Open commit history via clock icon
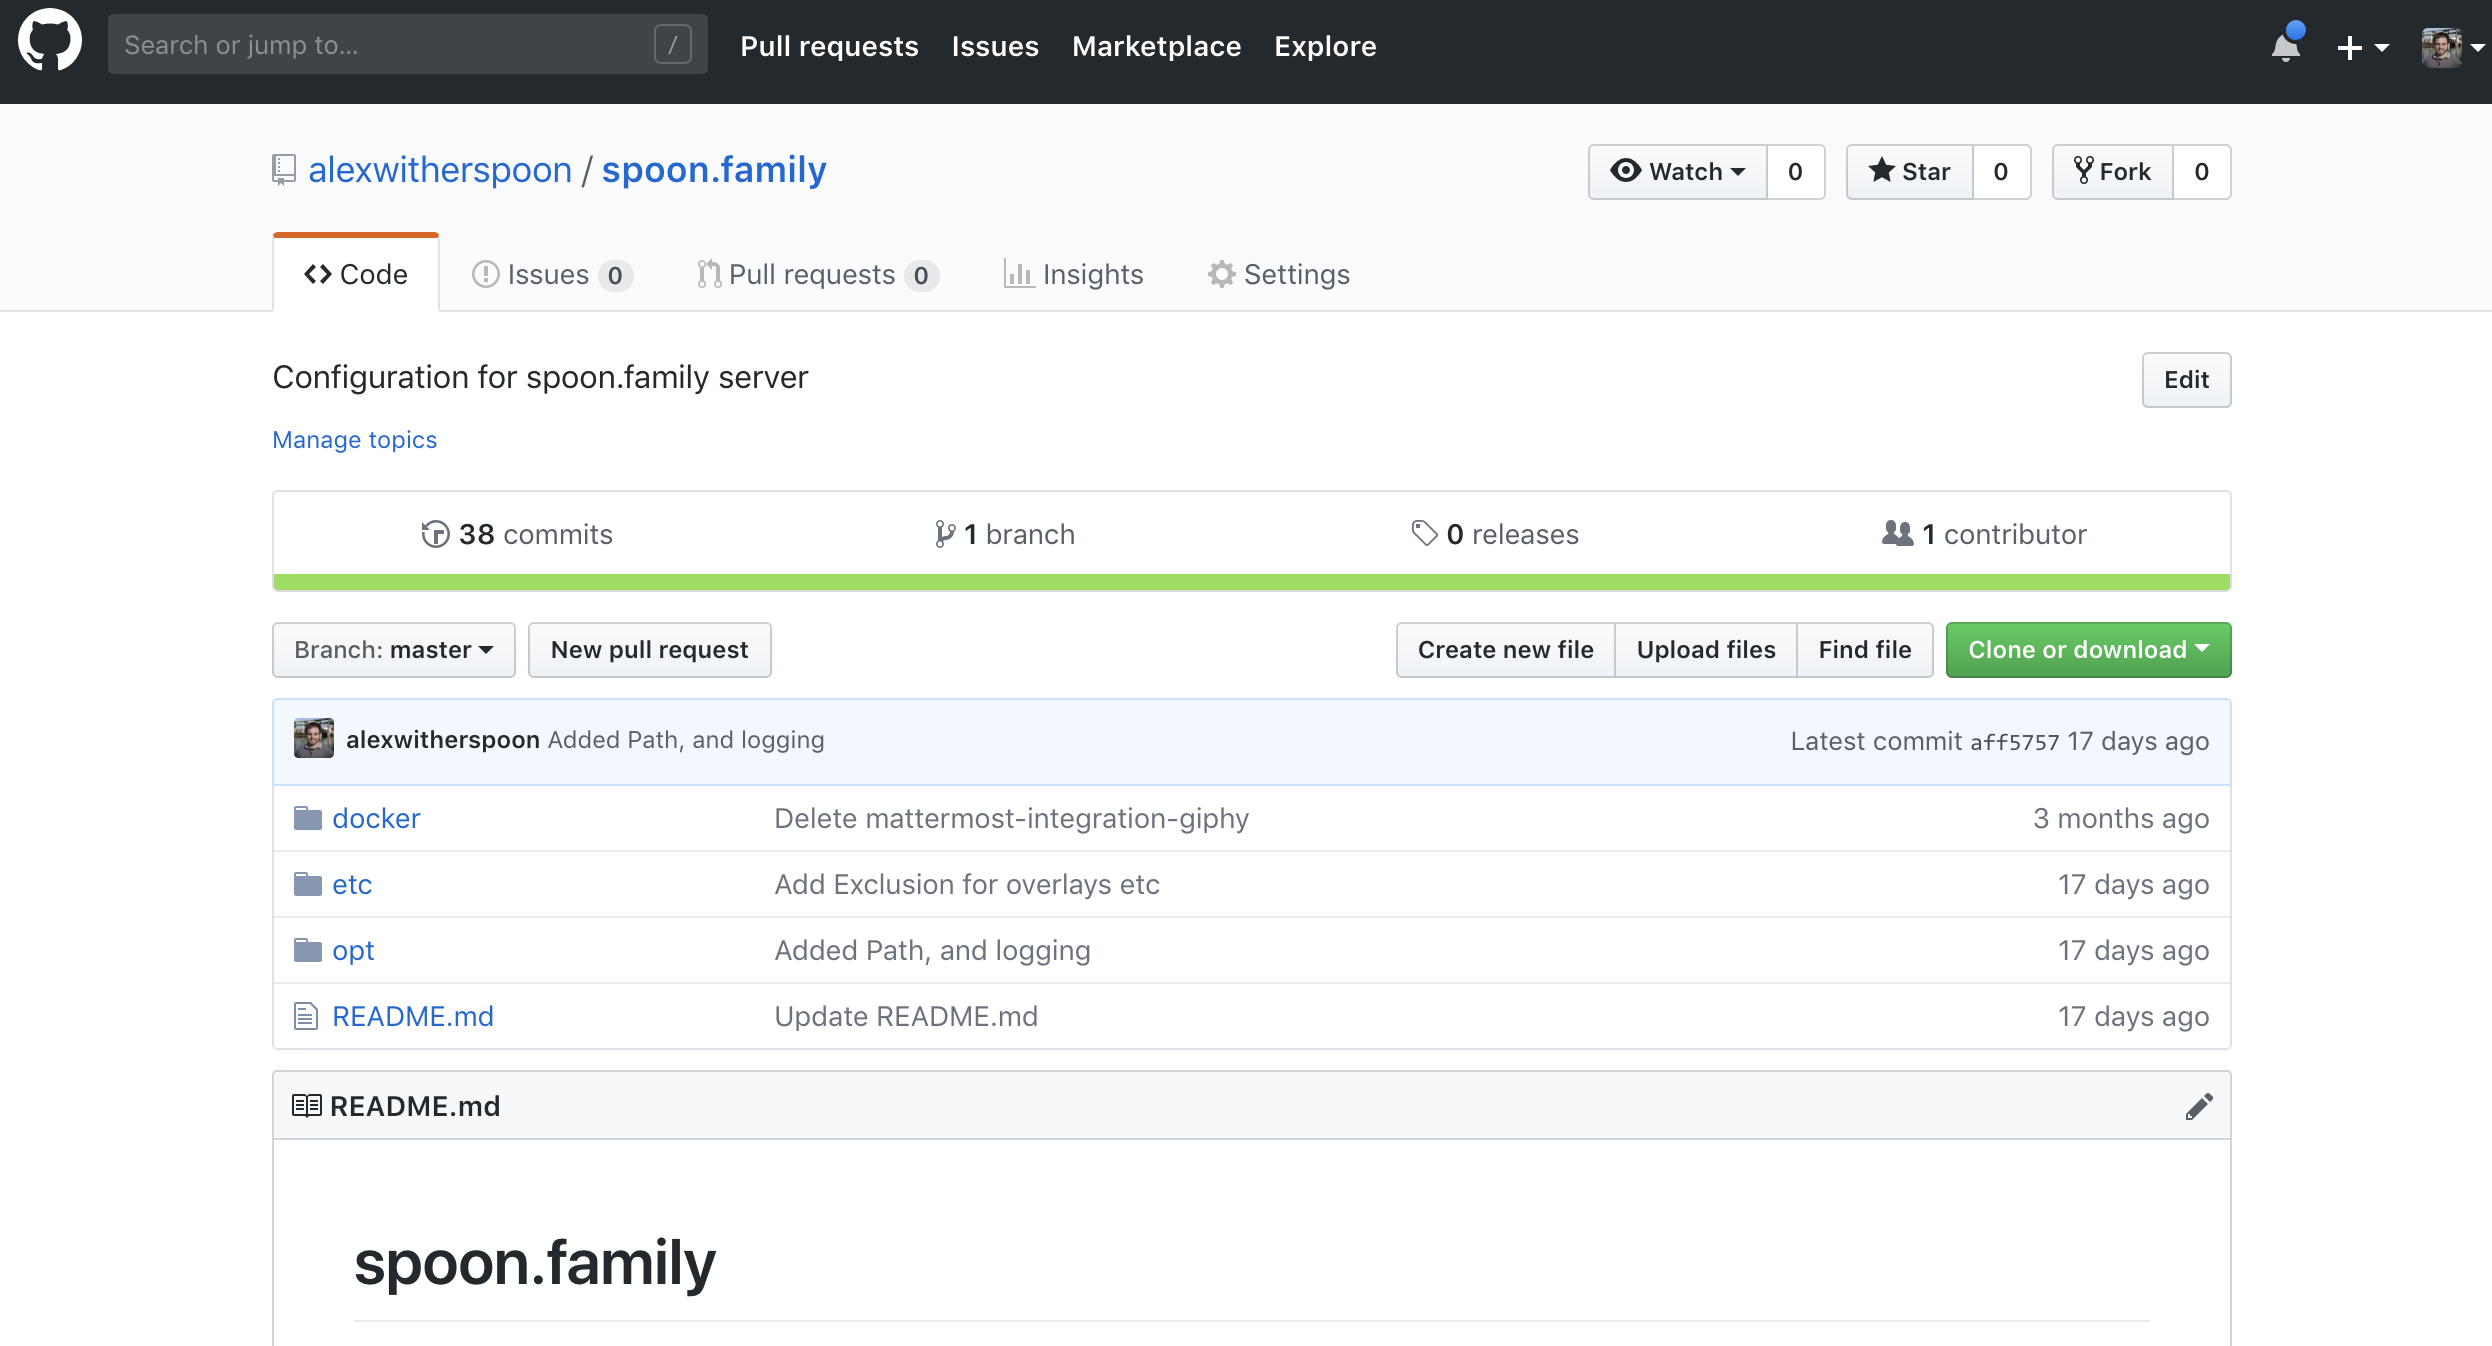2492x1346 pixels. pyautogui.click(x=435, y=534)
